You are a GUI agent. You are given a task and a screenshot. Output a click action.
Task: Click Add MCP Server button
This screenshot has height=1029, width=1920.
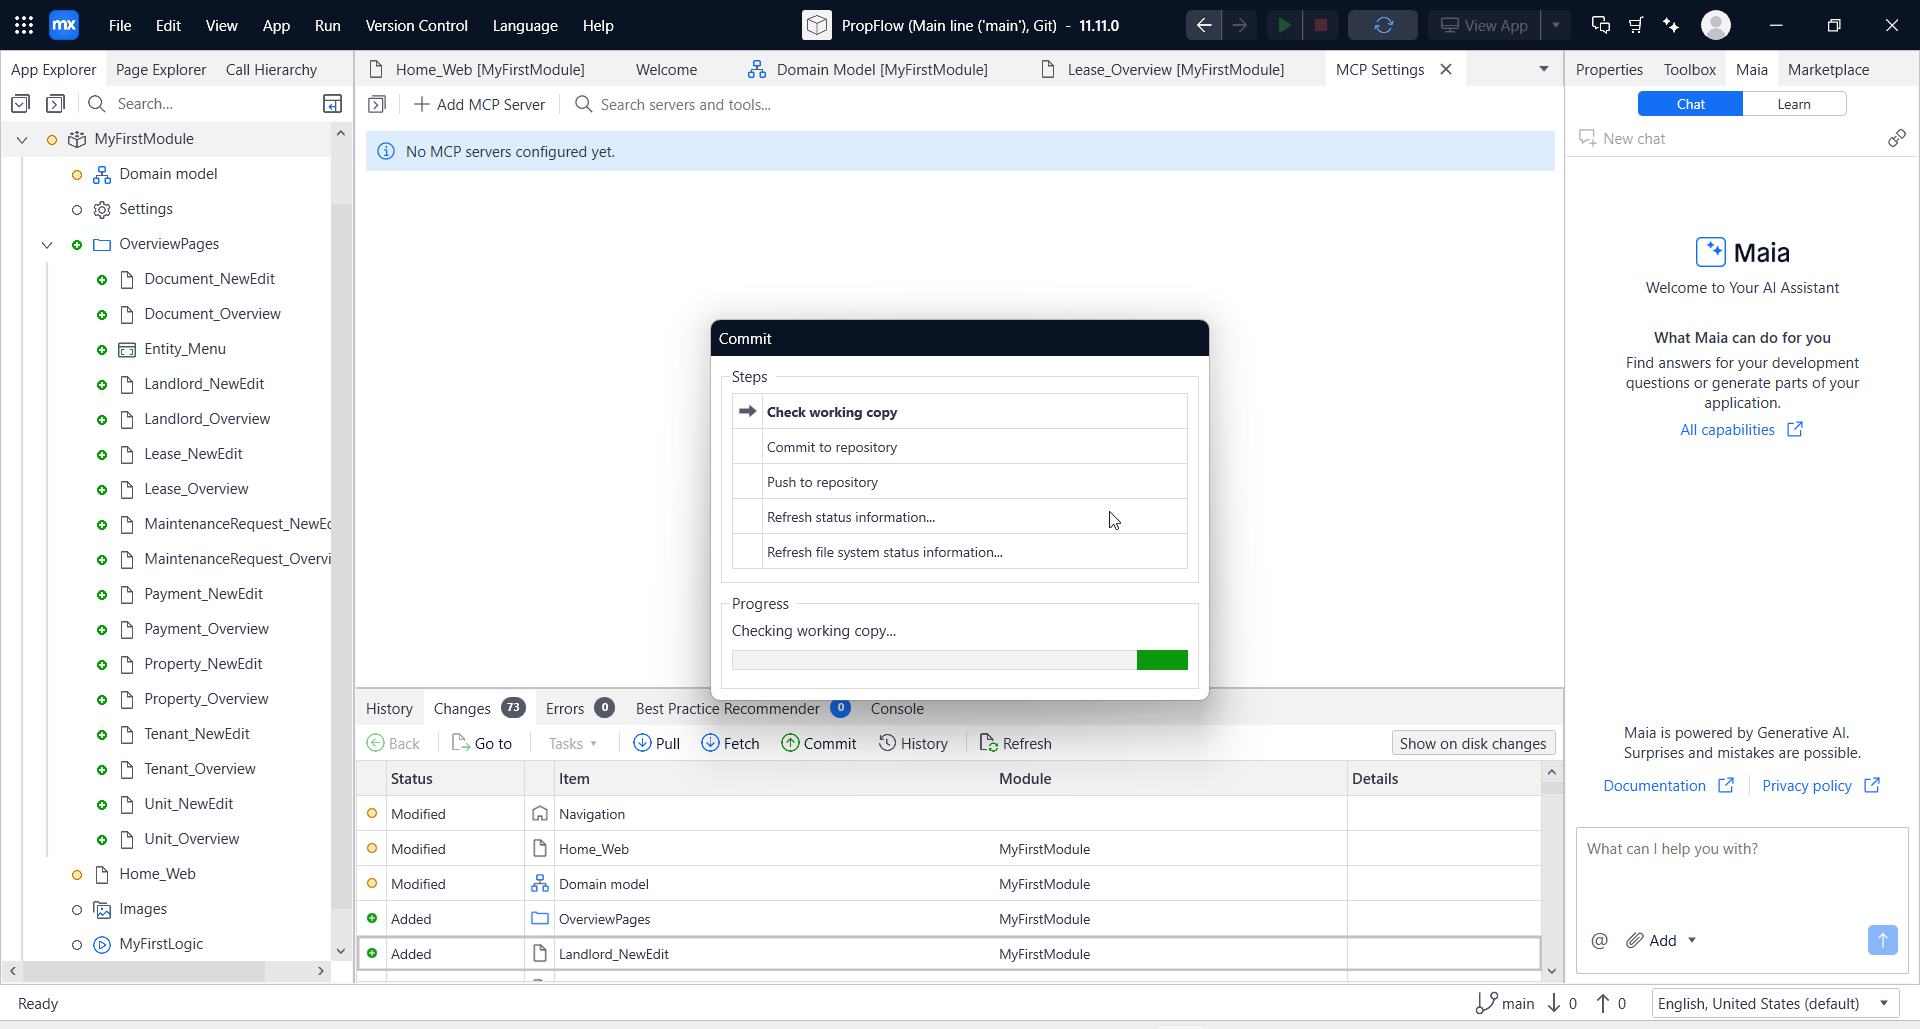pos(479,104)
